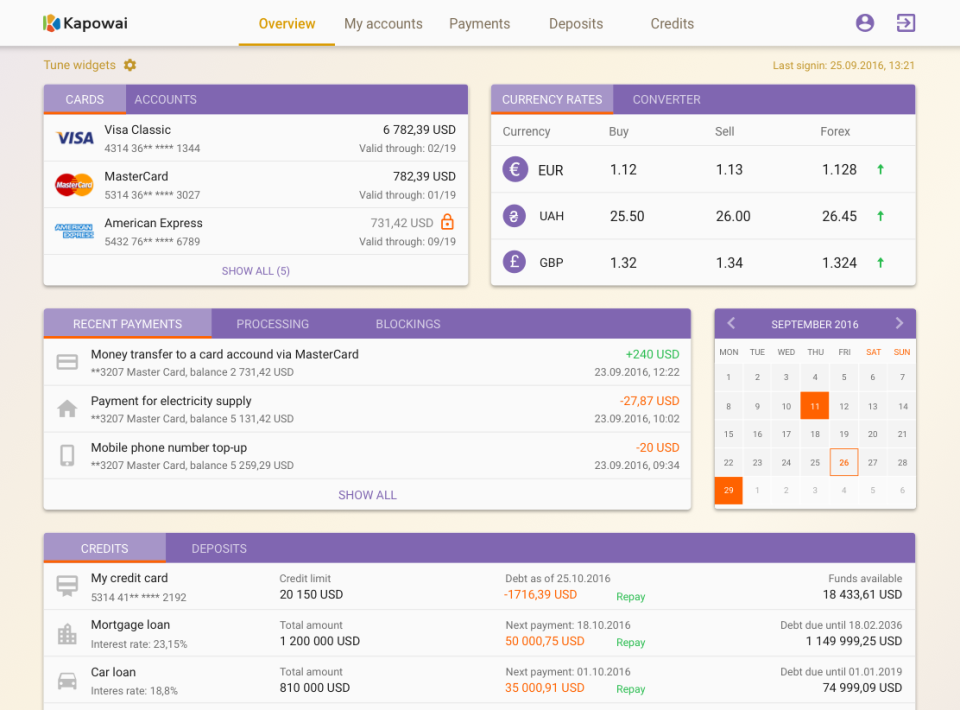Click Tune widgets link
Image resolution: width=960 pixels, height=710 pixels.
click(80, 65)
